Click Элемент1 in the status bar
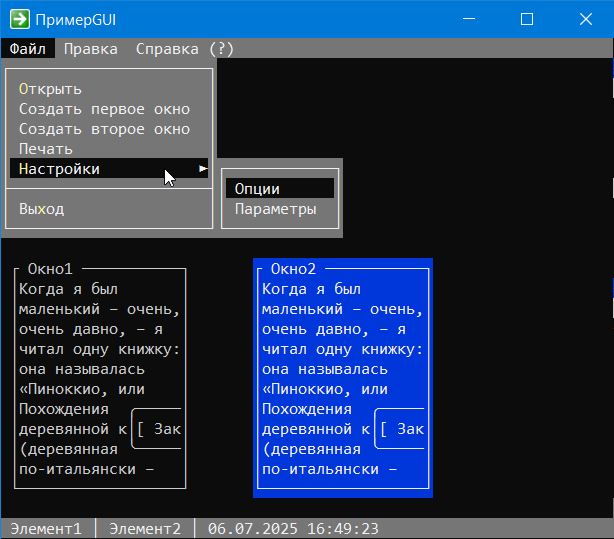This screenshot has height=539, width=614. point(46,528)
